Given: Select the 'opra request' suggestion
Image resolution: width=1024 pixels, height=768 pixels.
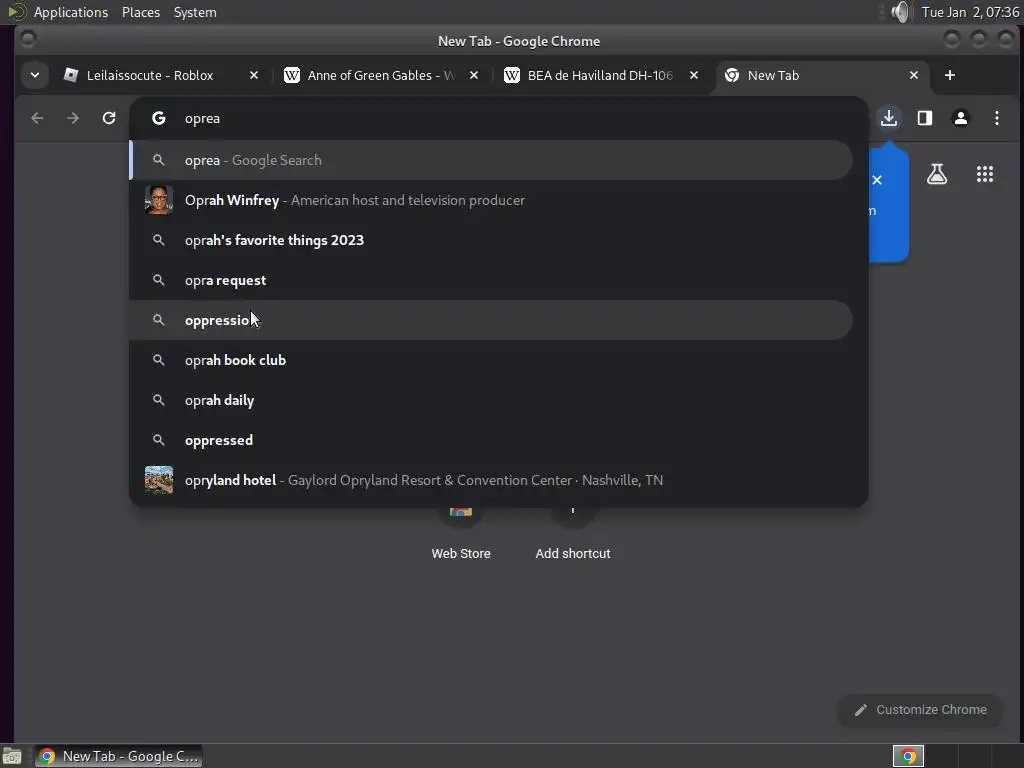Looking at the screenshot, I should [491, 280].
